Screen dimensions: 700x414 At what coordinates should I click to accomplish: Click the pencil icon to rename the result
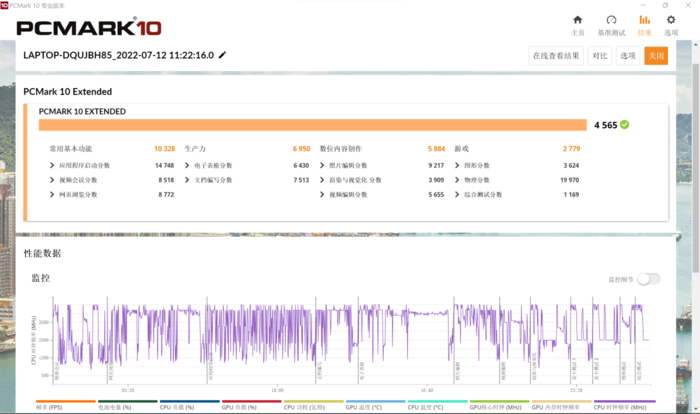click(x=222, y=55)
